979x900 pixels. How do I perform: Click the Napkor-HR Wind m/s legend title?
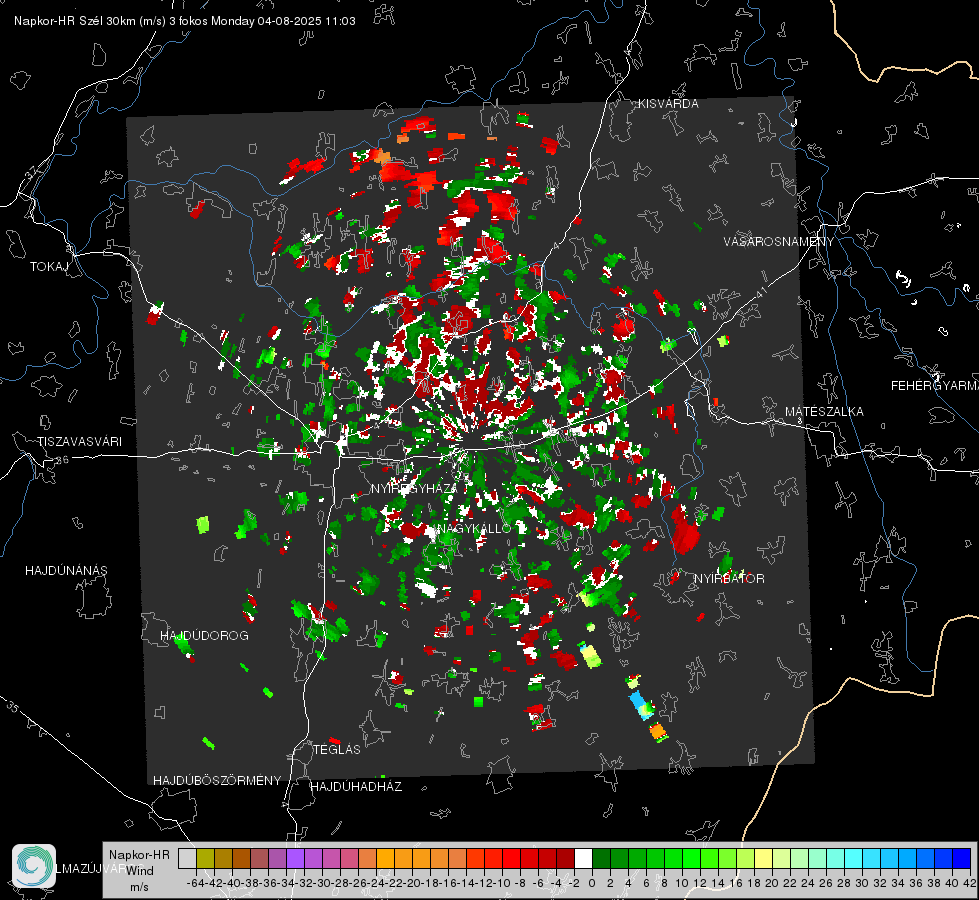(139, 871)
